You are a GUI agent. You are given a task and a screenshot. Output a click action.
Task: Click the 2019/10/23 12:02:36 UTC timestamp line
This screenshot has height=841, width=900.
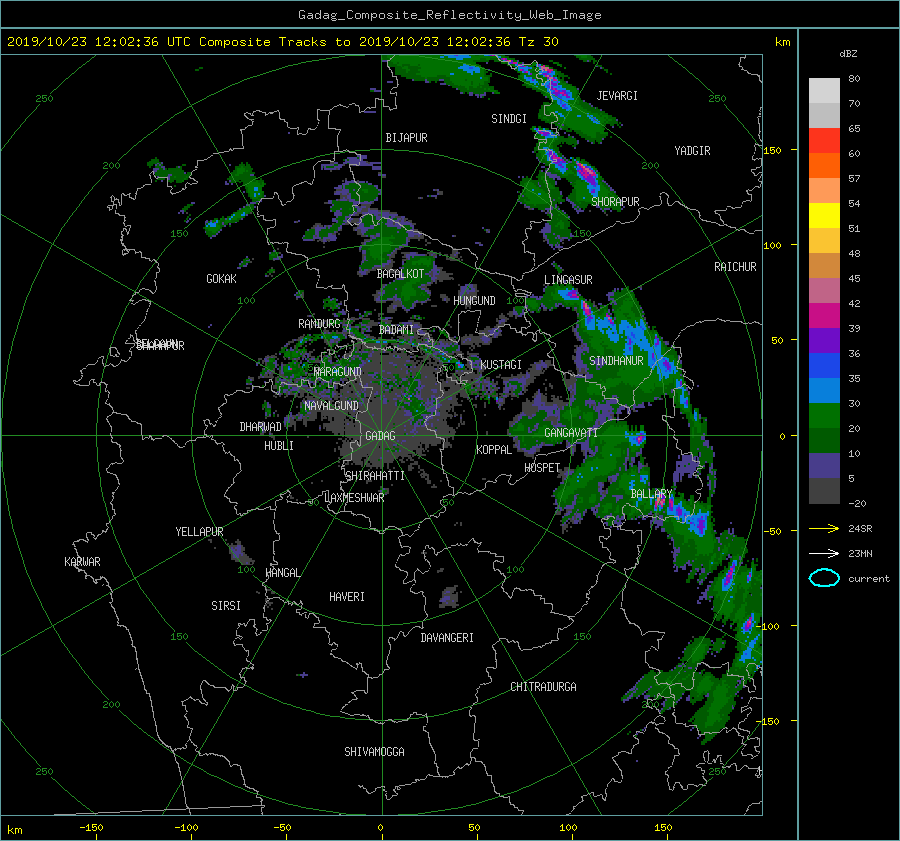pos(282,42)
